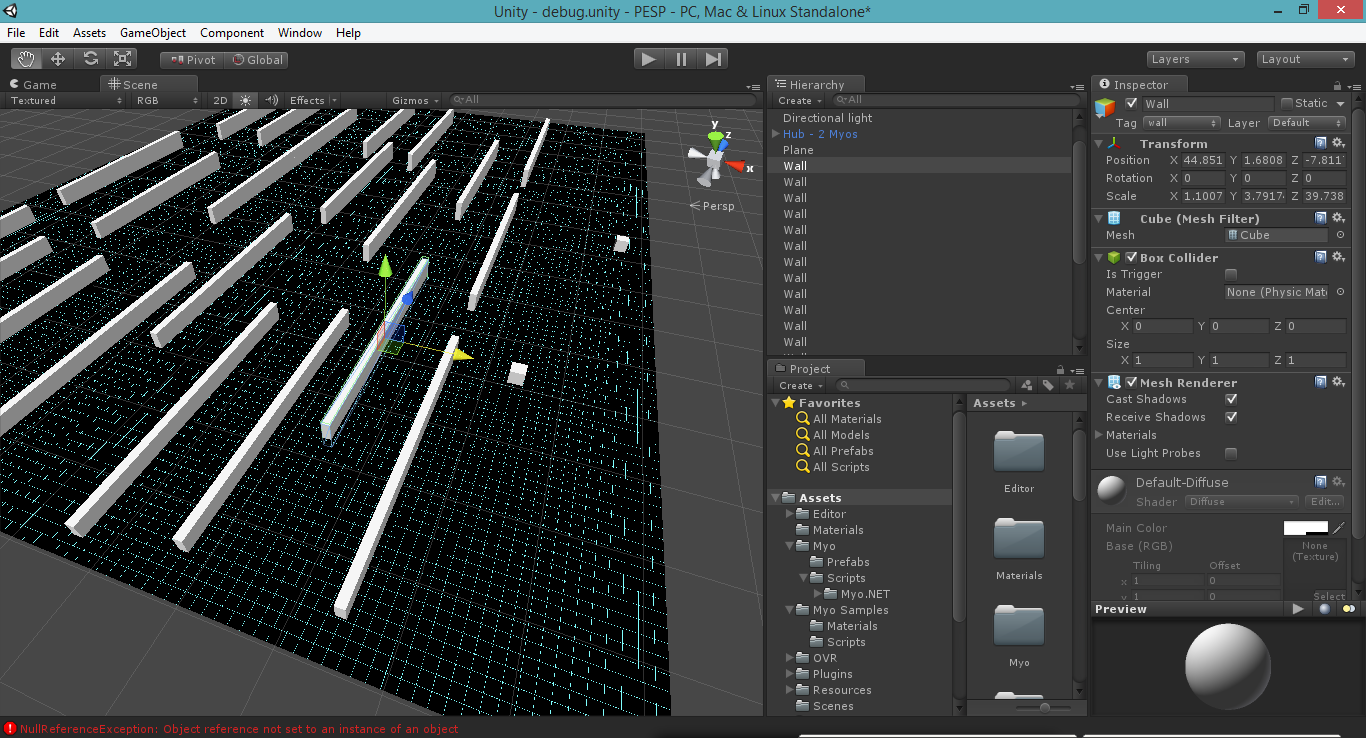
Task: Open the Layers dropdown
Action: [1196, 59]
